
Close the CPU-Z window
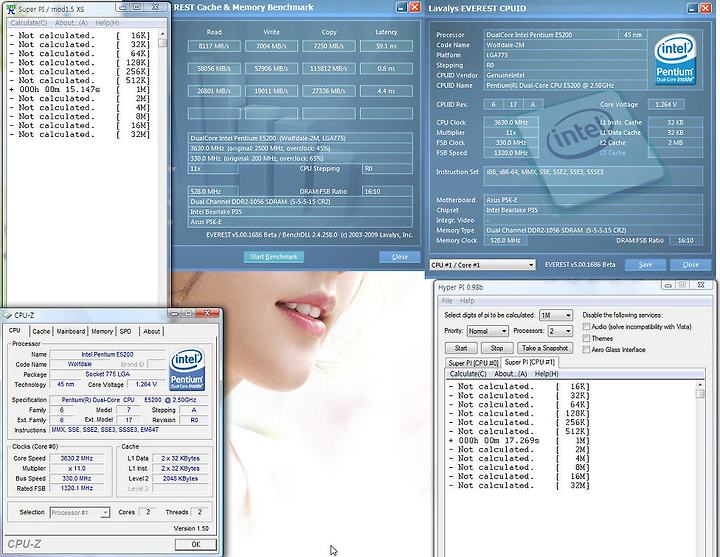pyautogui.click(x=207, y=313)
